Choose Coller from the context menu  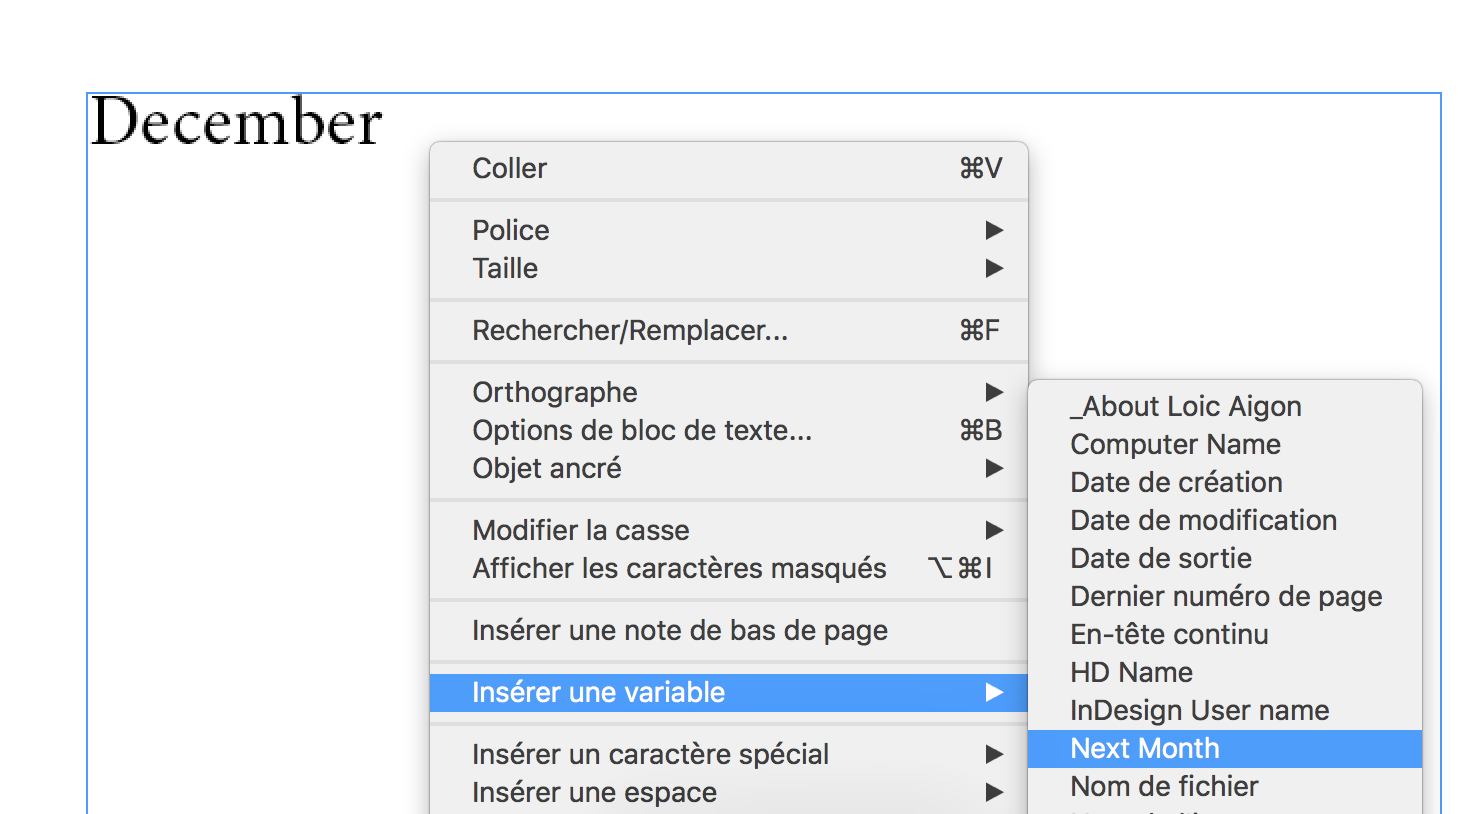click(510, 168)
